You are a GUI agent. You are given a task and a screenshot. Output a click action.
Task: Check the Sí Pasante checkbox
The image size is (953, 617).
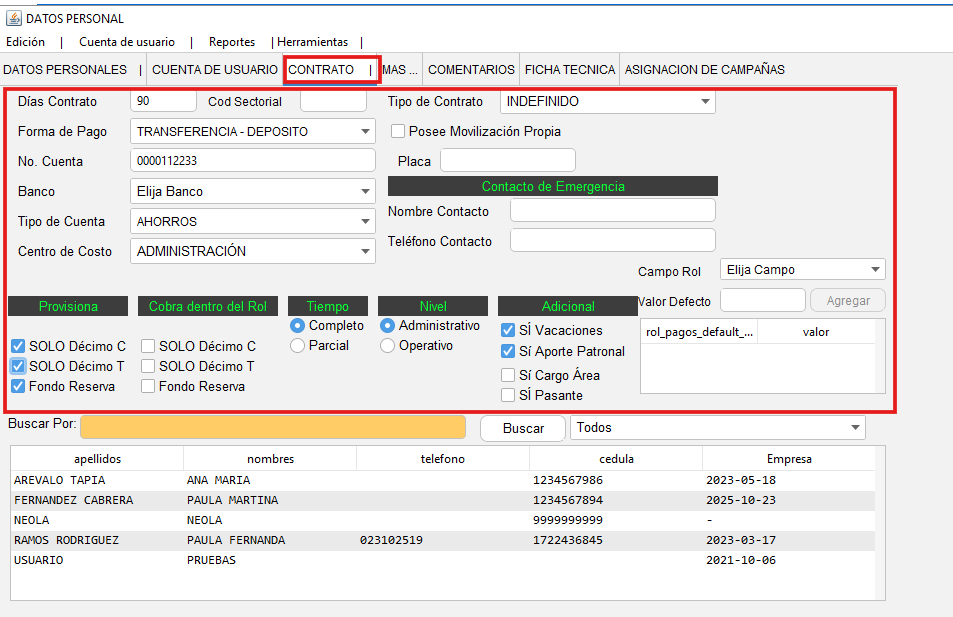(x=508, y=395)
